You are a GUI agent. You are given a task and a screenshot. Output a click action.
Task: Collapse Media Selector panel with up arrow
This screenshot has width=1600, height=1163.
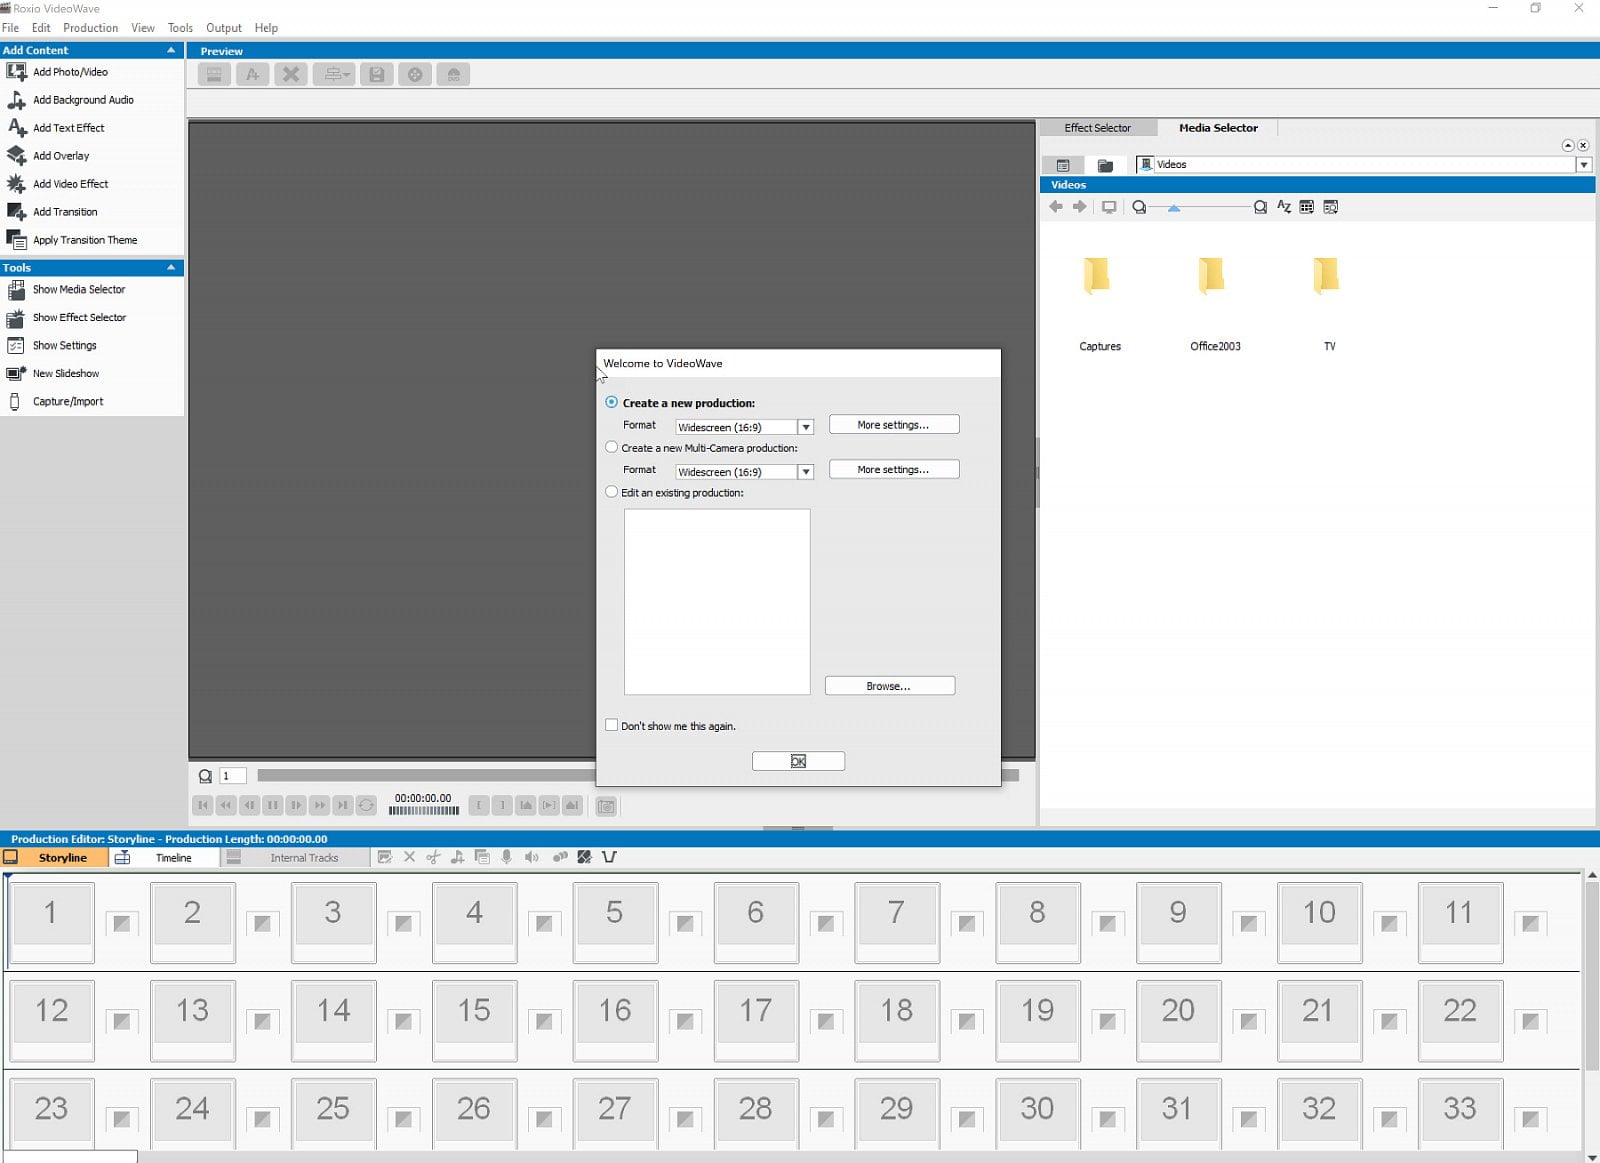pos(1568,146)
